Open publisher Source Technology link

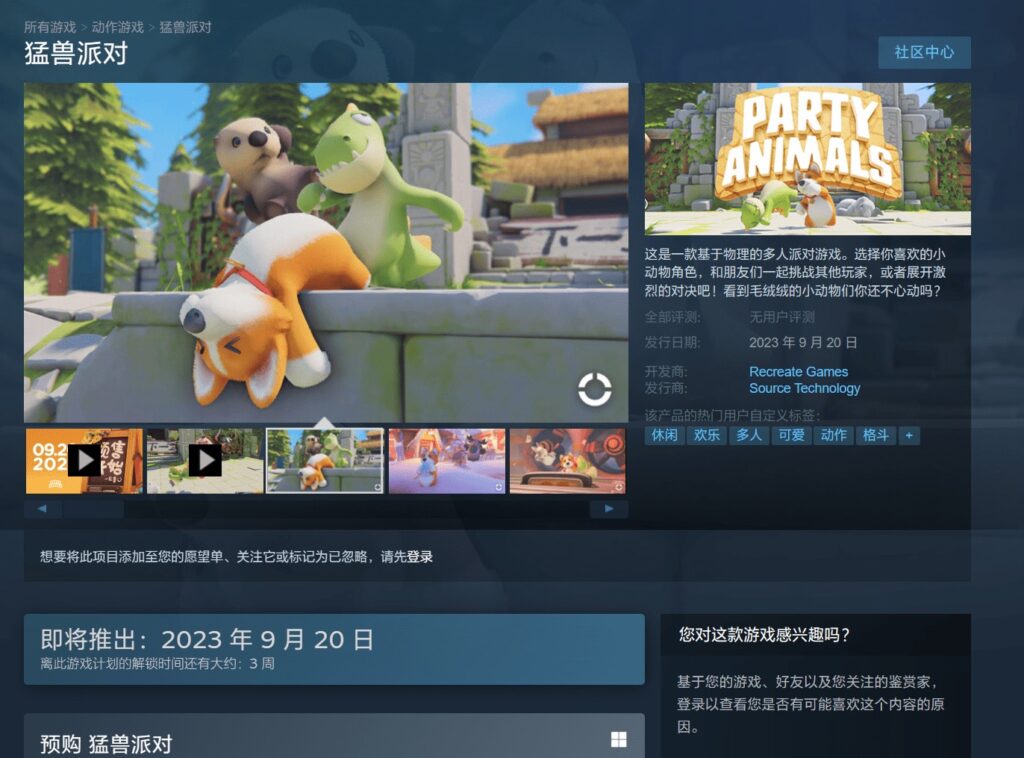[804, 388]
